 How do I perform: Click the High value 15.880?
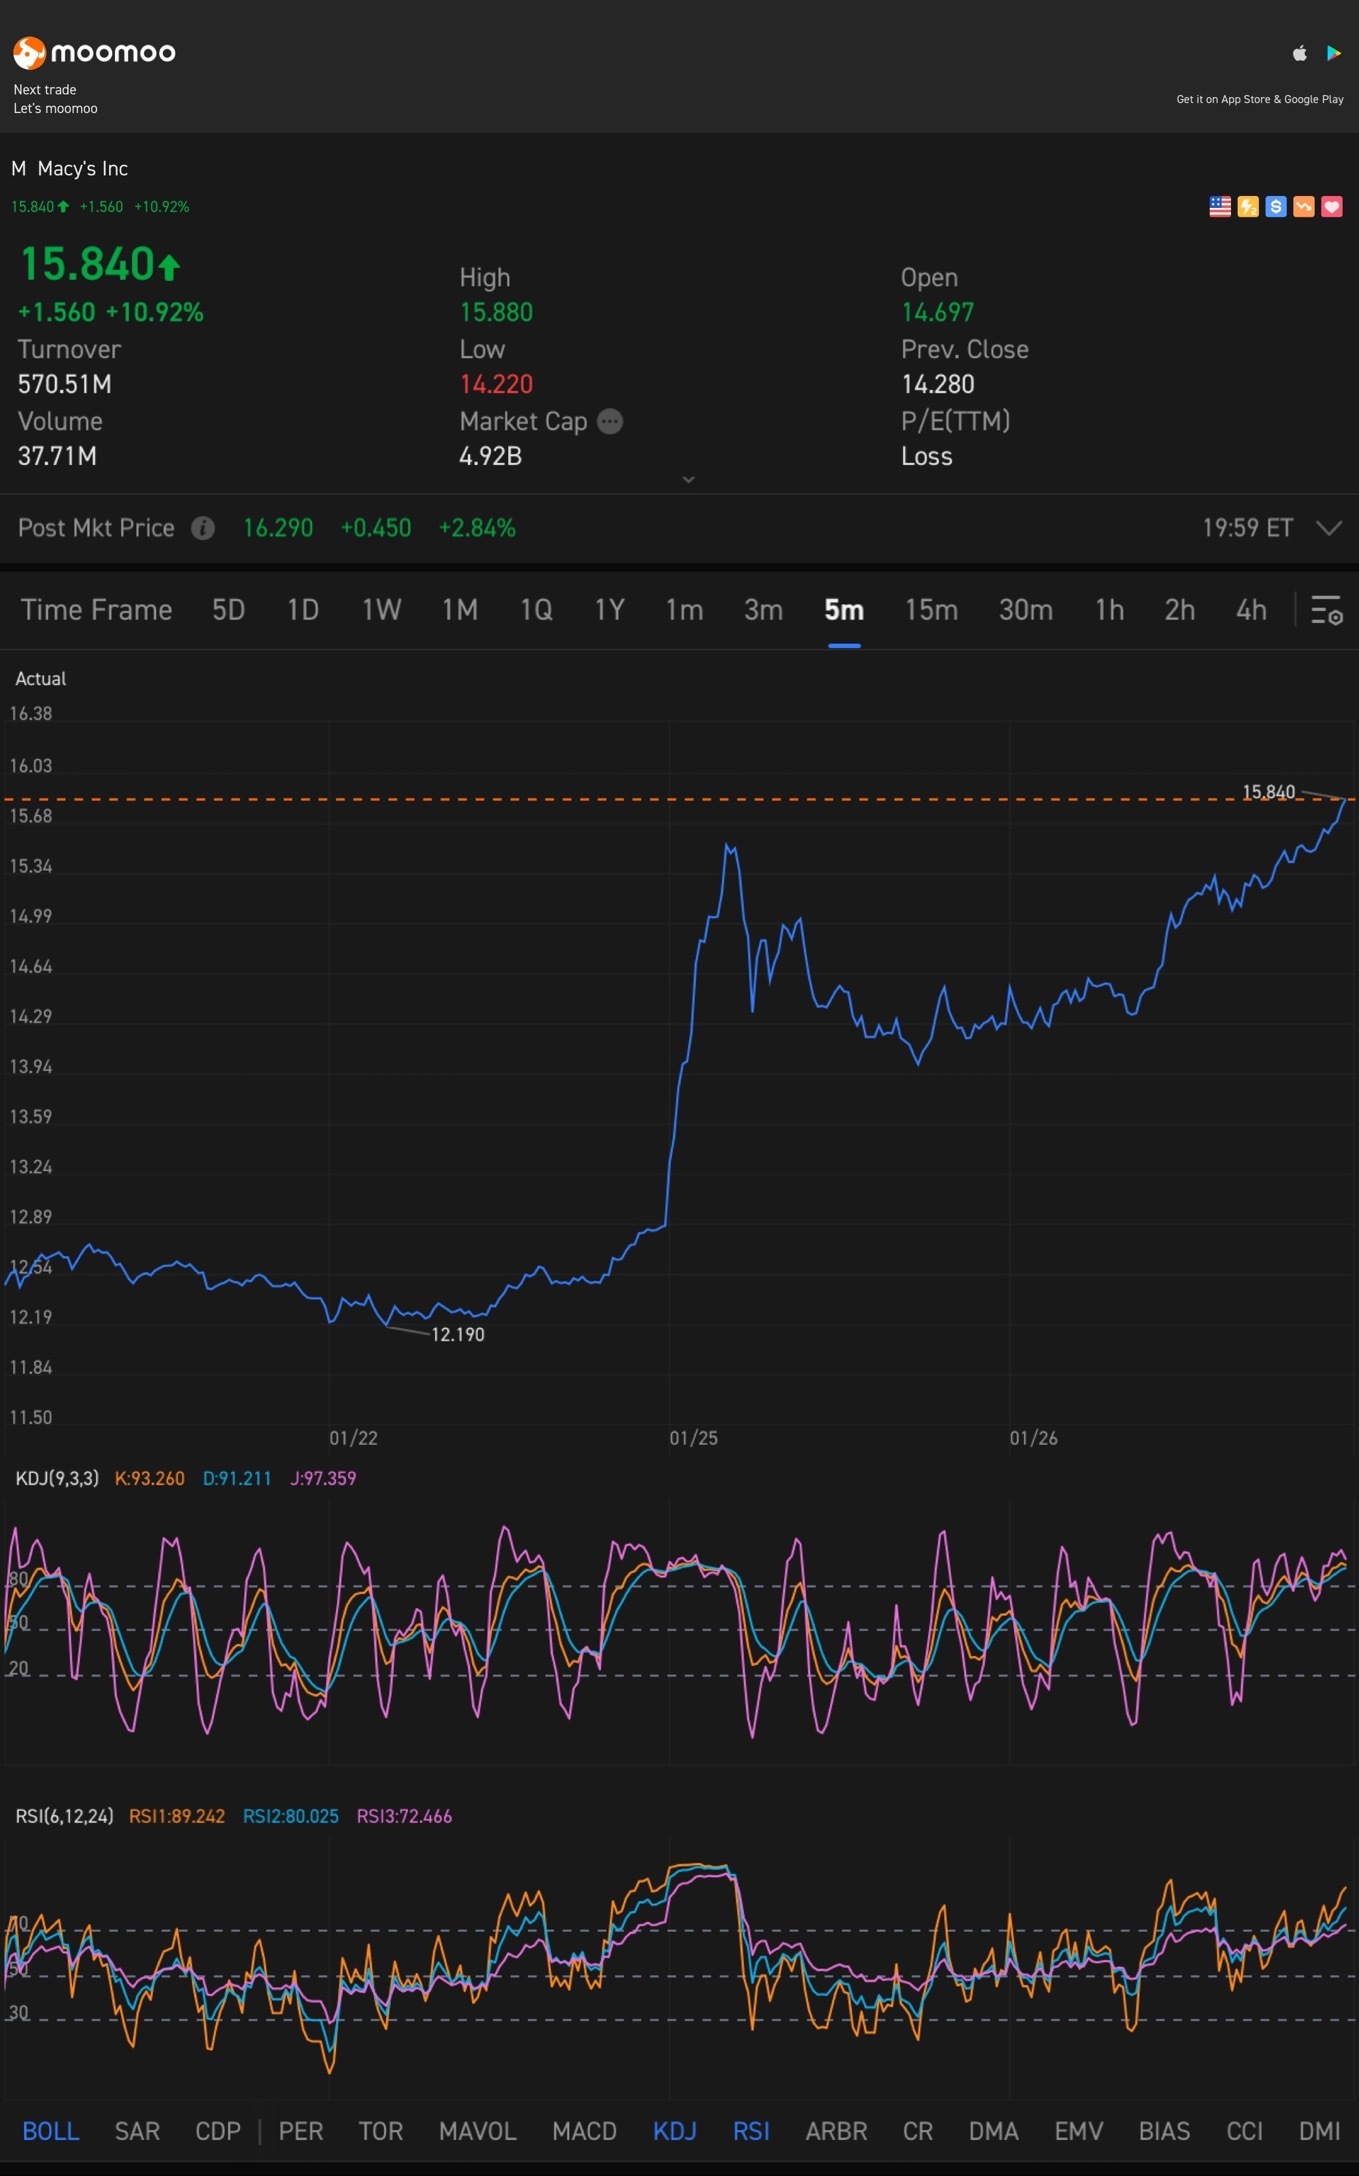[496, 312]
